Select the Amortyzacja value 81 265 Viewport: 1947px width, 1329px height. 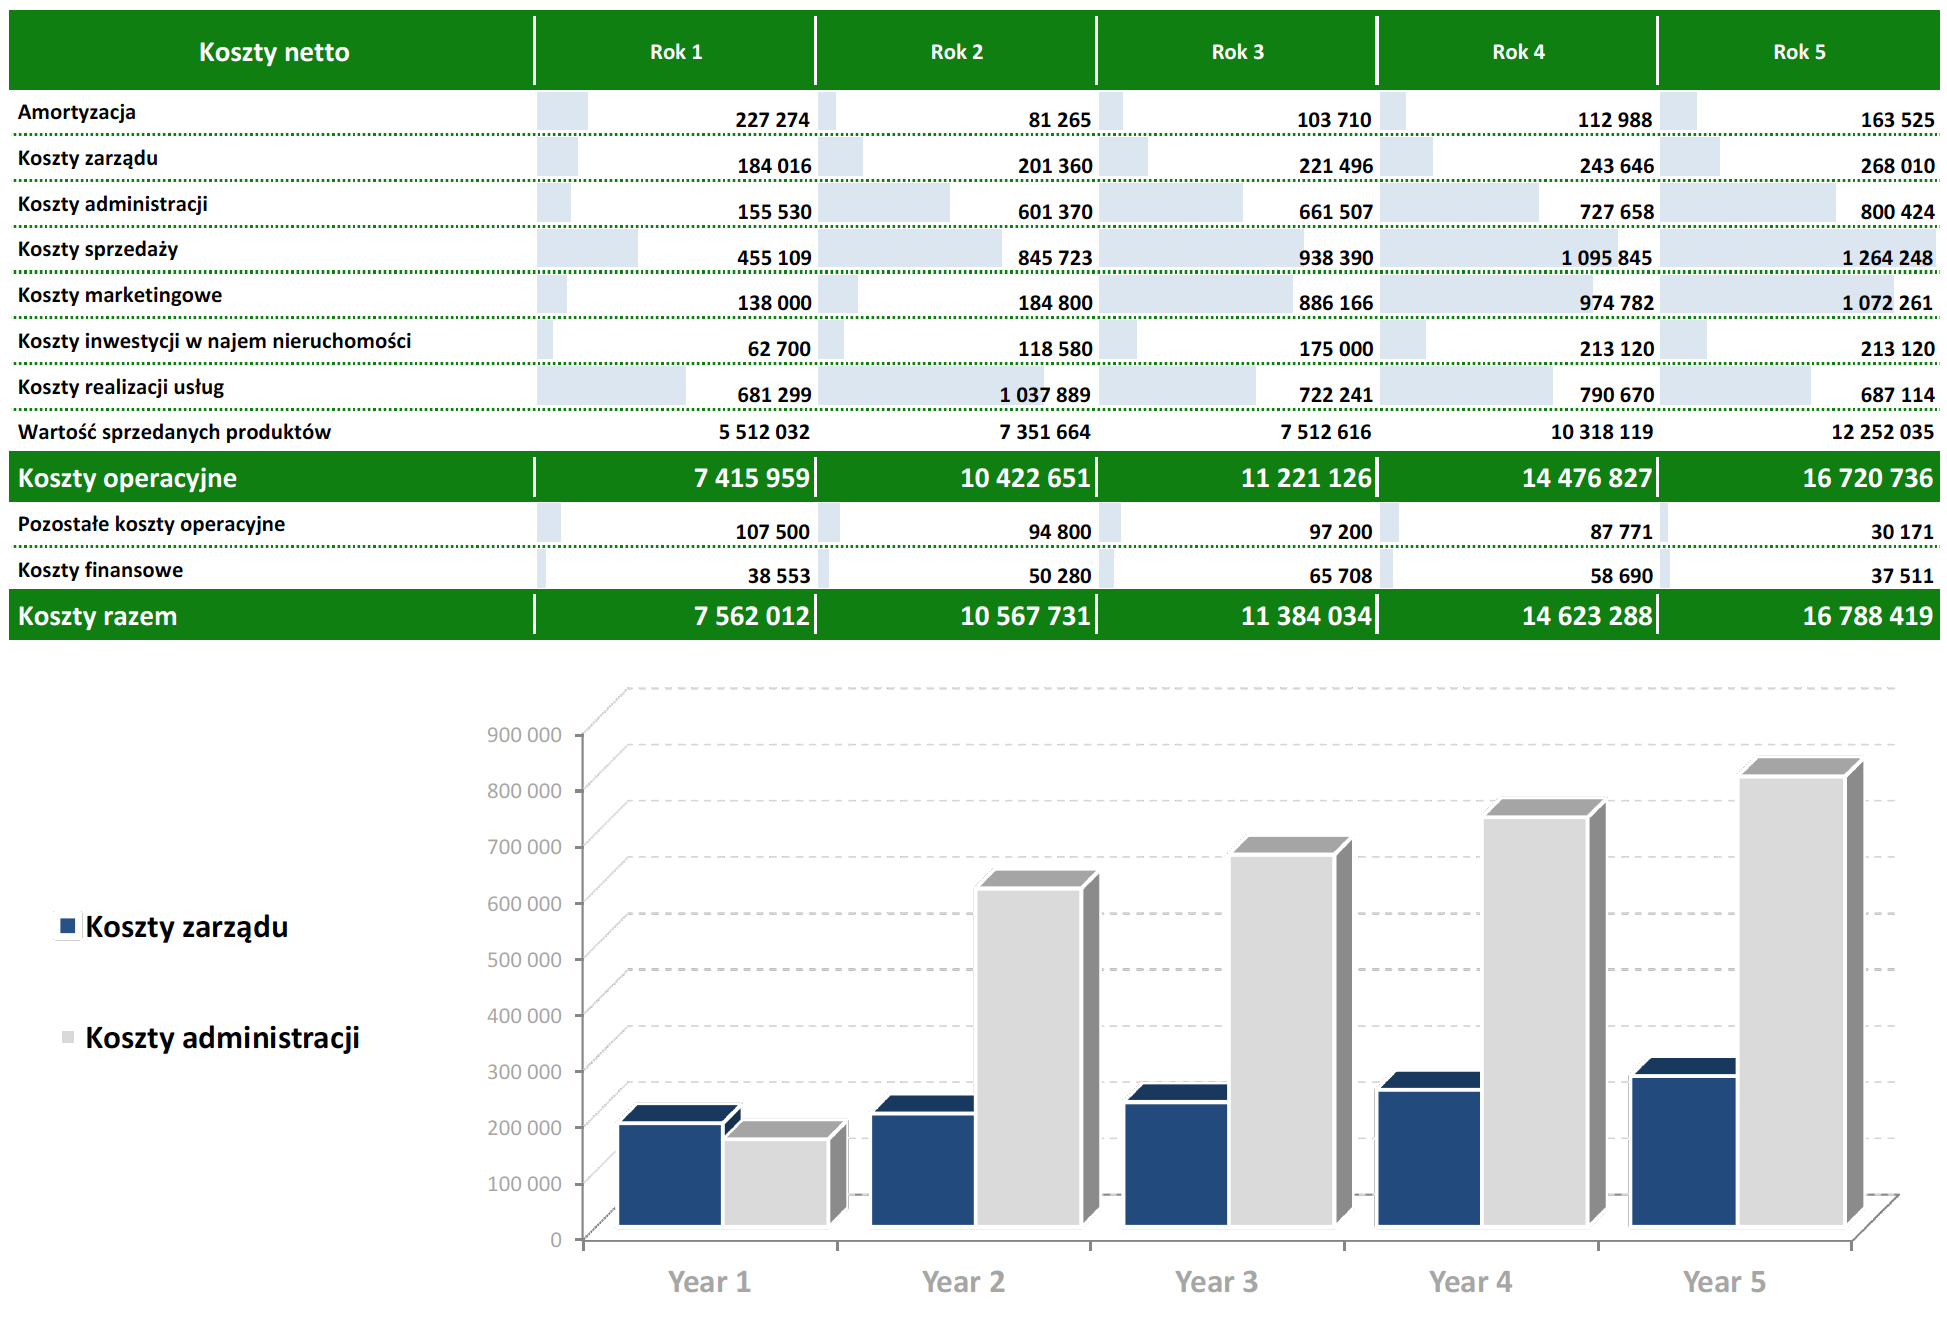[x=1059, y=120]
